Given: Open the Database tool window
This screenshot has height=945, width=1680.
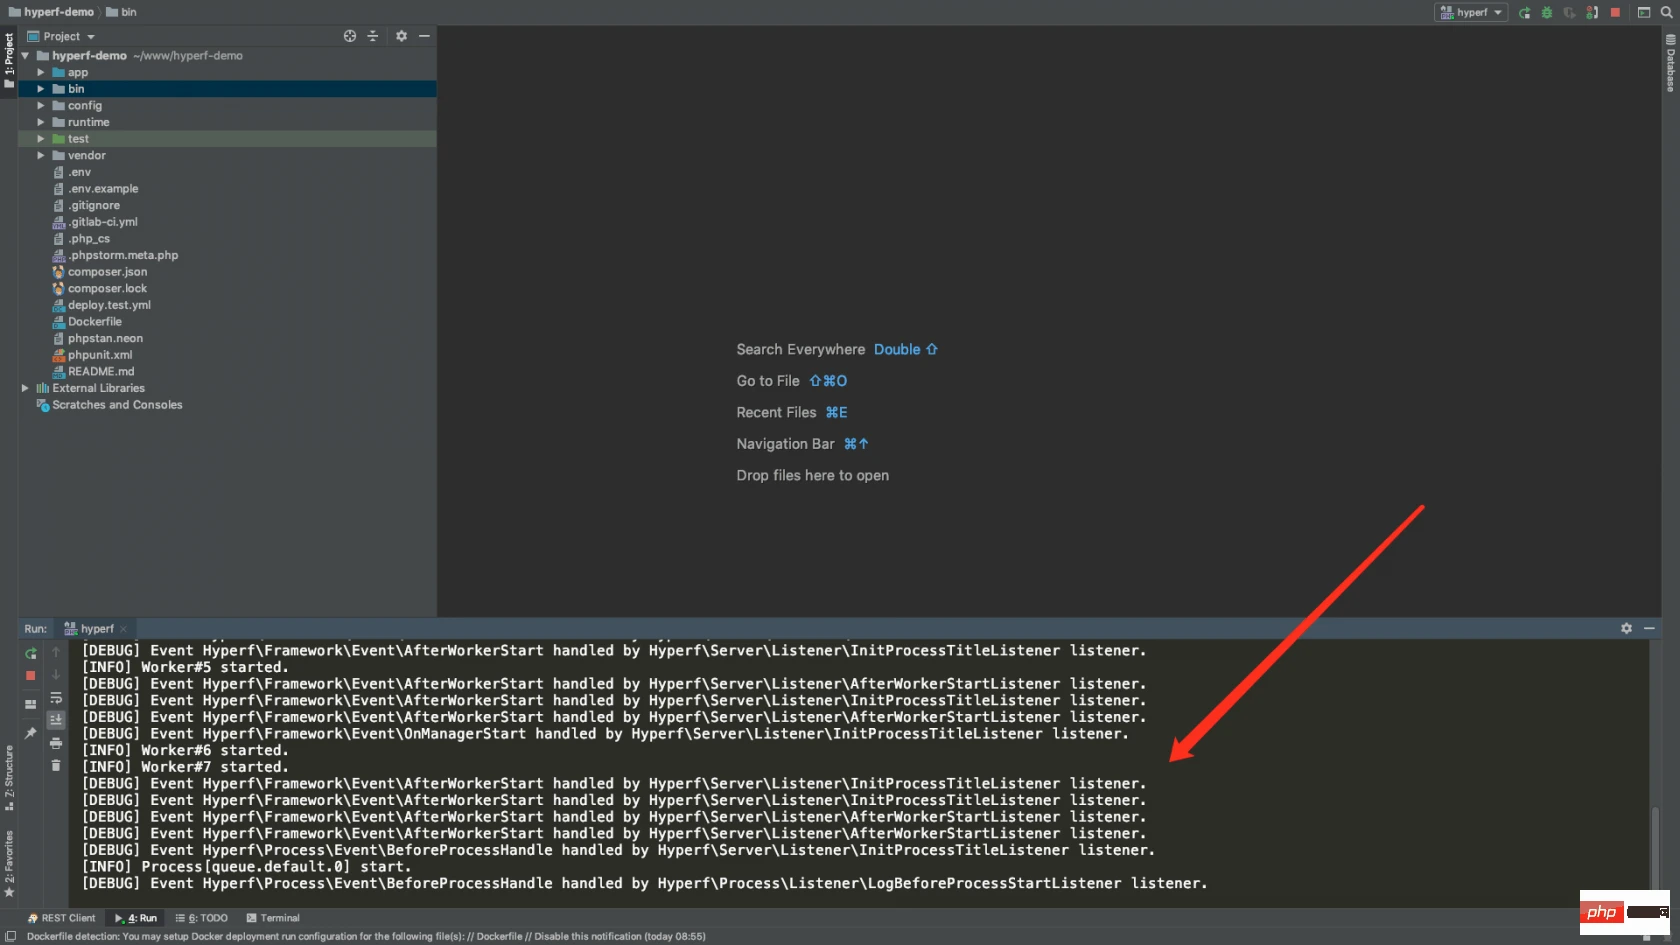Looking at the screenshot, I should click(x=1668, y=65).
